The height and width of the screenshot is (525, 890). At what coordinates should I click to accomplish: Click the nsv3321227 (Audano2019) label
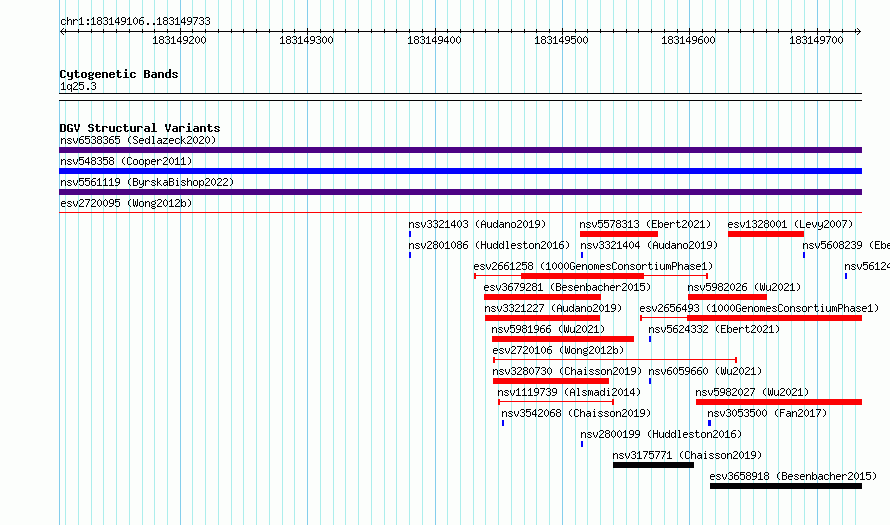tap(553, 308)
